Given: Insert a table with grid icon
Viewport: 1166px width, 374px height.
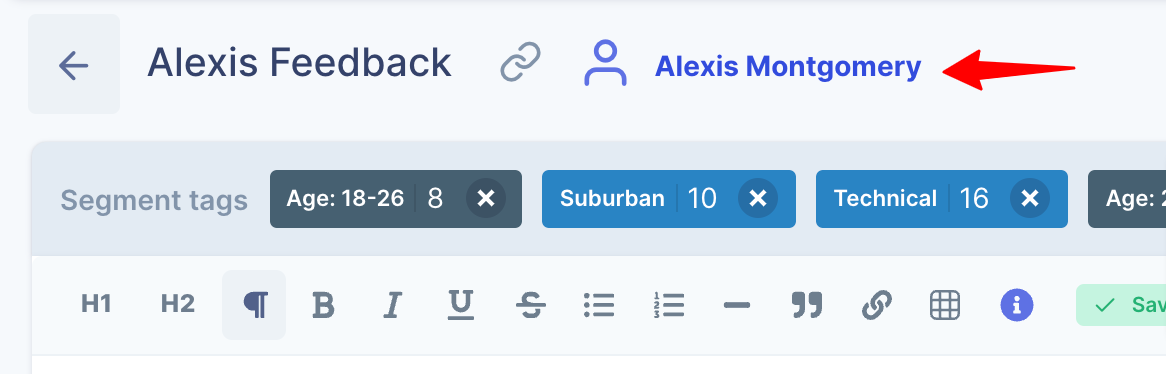Looking at the screenshot, I should coord(945,305).
